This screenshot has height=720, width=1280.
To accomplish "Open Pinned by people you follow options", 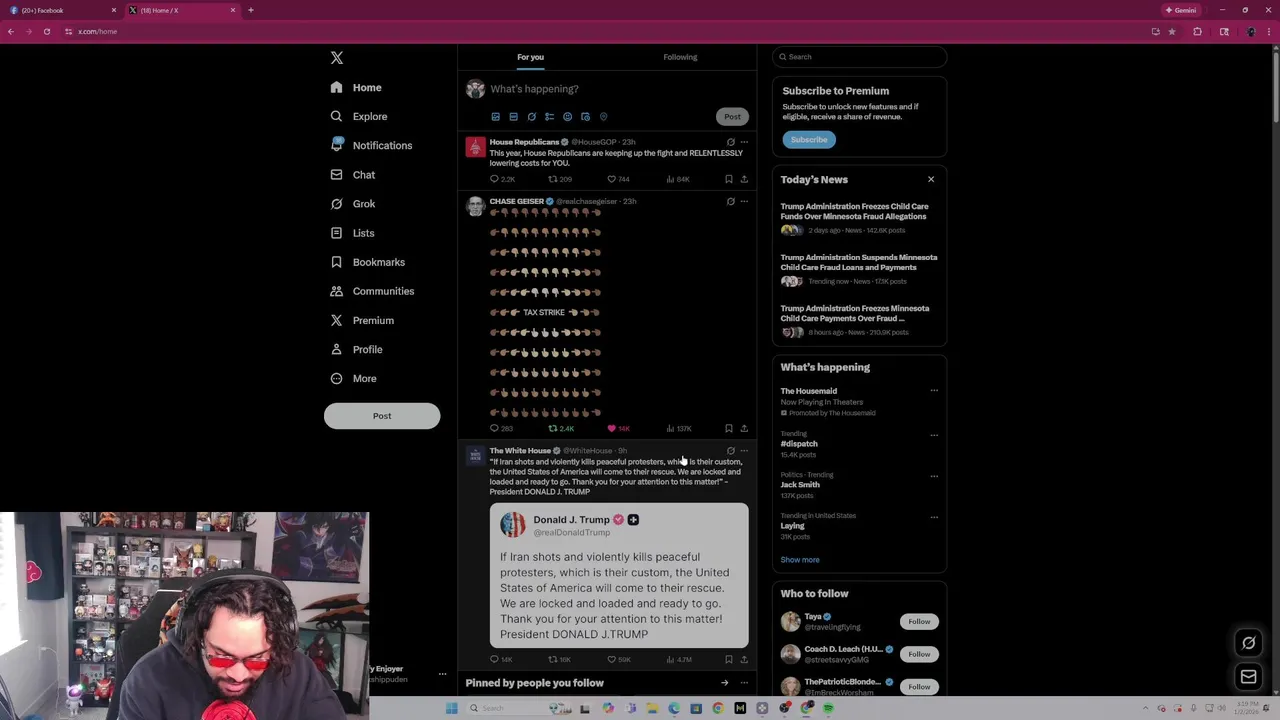I will pos(744,683).
